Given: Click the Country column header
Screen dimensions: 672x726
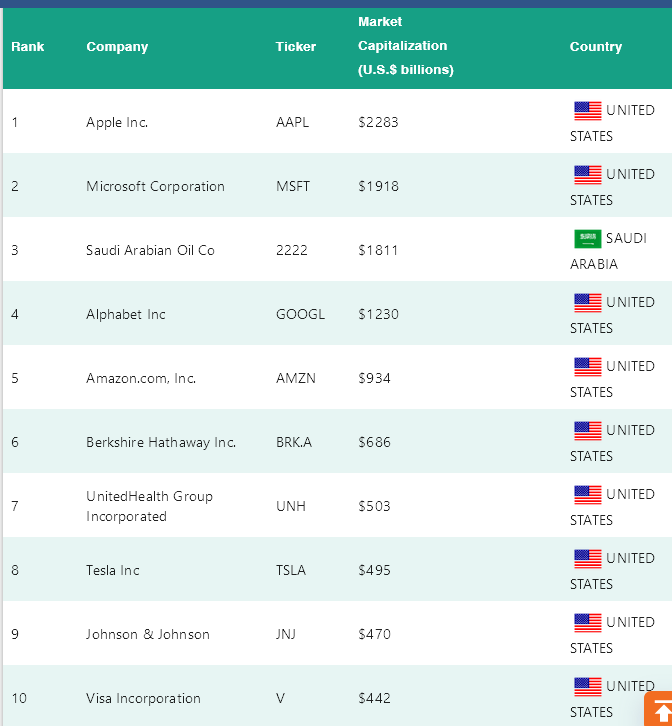Looking at the screenshot, I should point(596,47).
